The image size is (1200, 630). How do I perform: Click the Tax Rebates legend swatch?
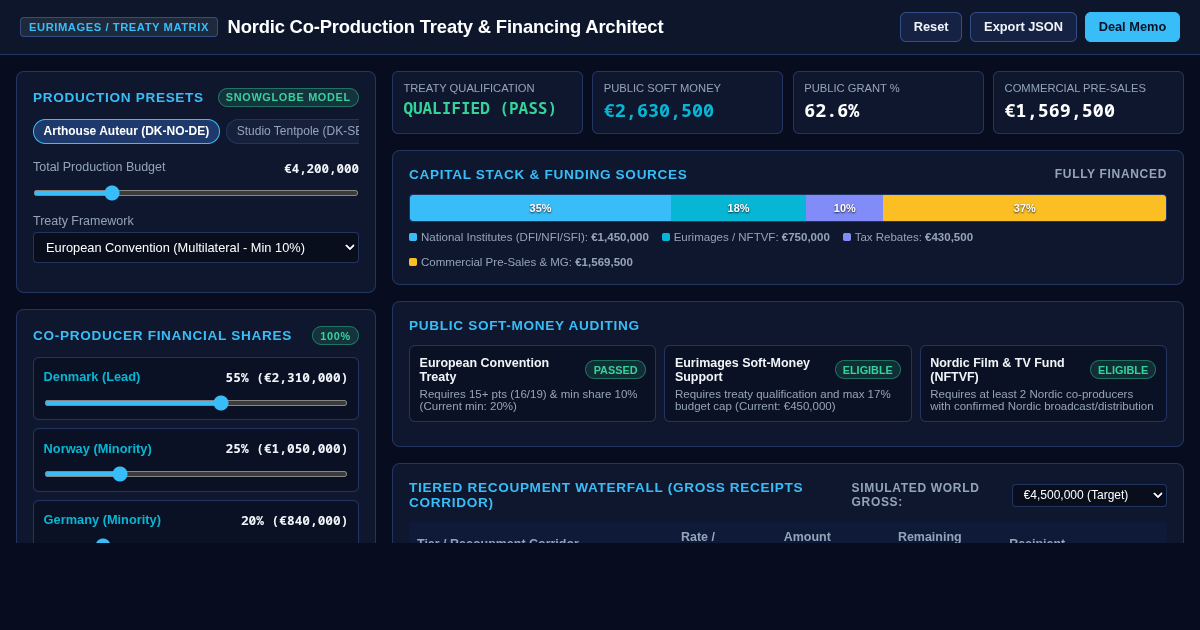847,237
